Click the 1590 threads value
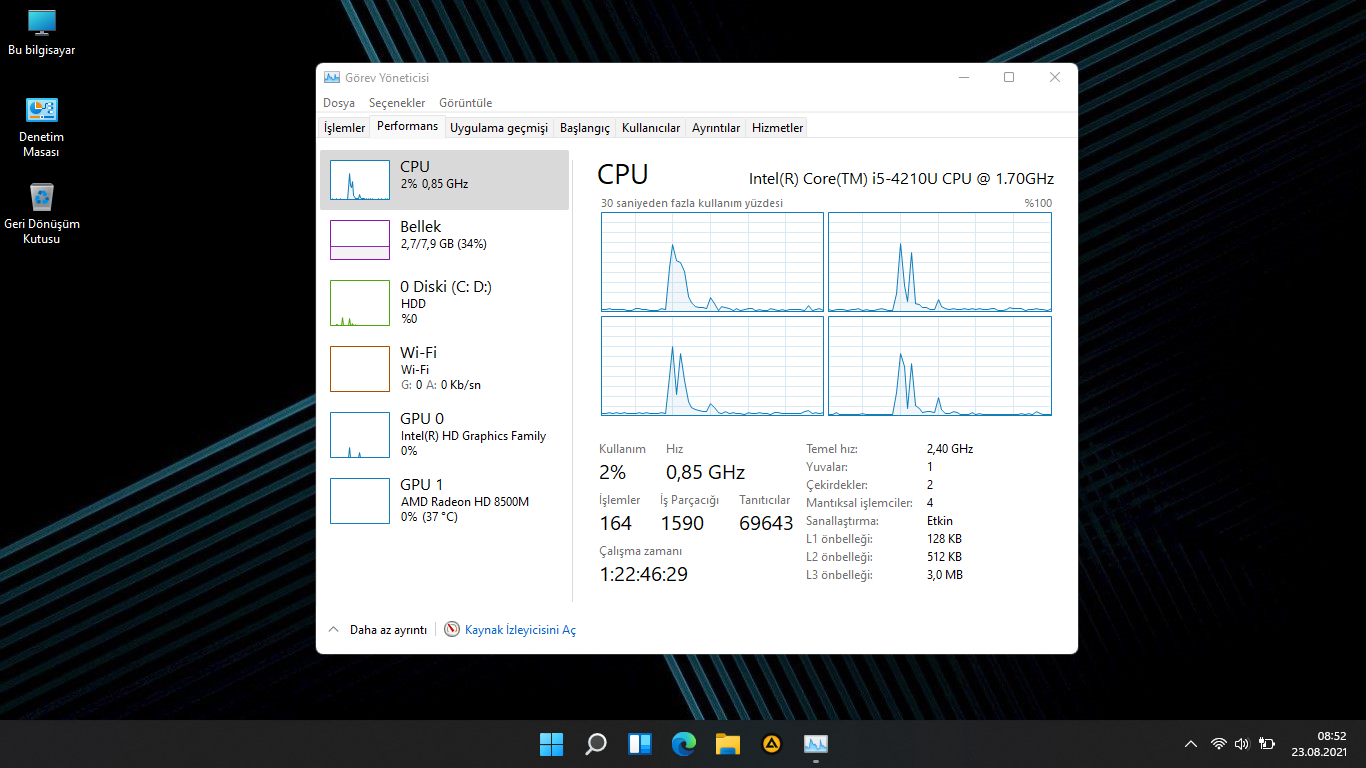This screenshot has height=768, width=1366. (682, 523)
